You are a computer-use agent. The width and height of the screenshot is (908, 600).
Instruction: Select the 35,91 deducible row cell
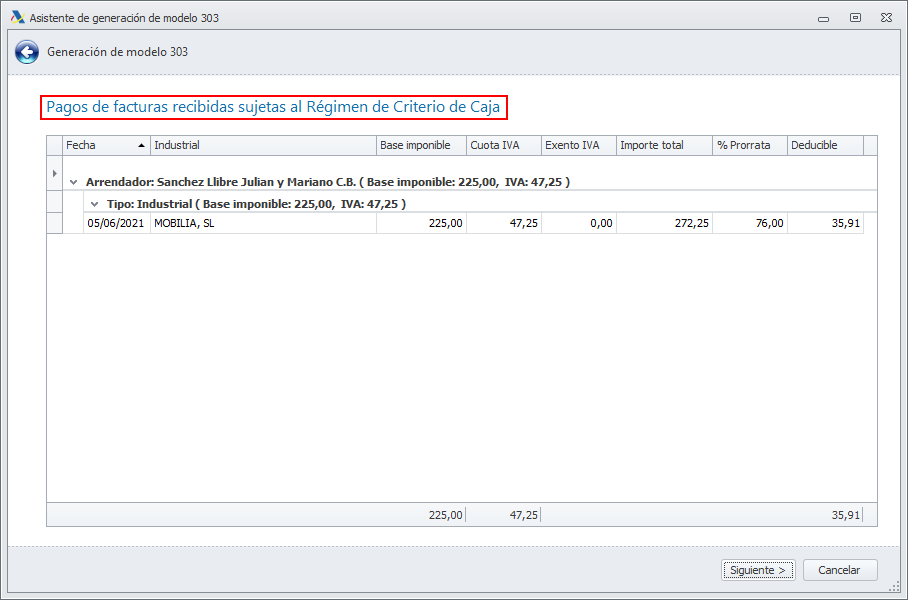[x=825, y=223]
